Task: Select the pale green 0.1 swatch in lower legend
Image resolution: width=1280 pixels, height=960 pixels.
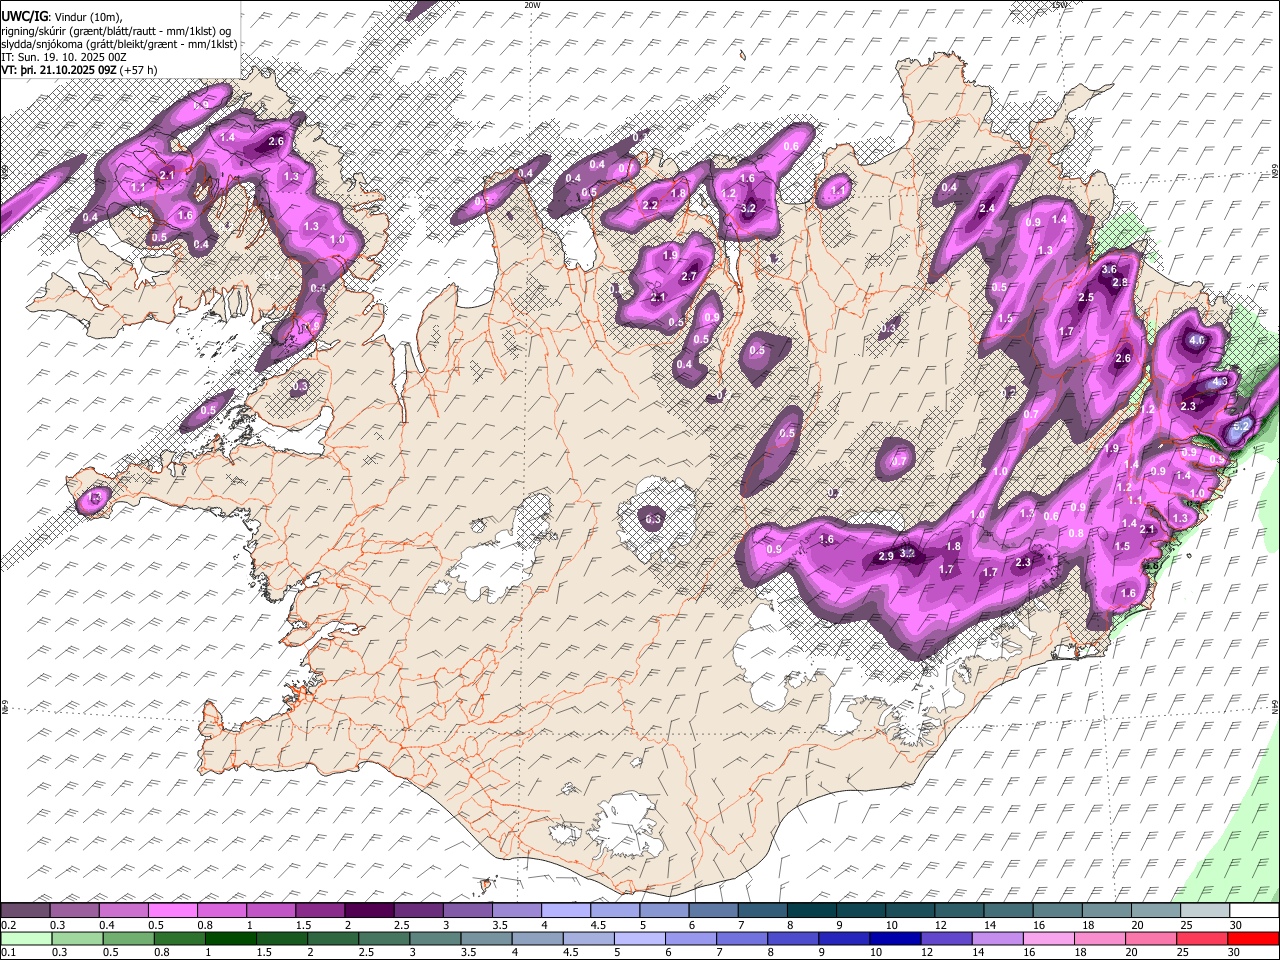Action: point(27,938)
